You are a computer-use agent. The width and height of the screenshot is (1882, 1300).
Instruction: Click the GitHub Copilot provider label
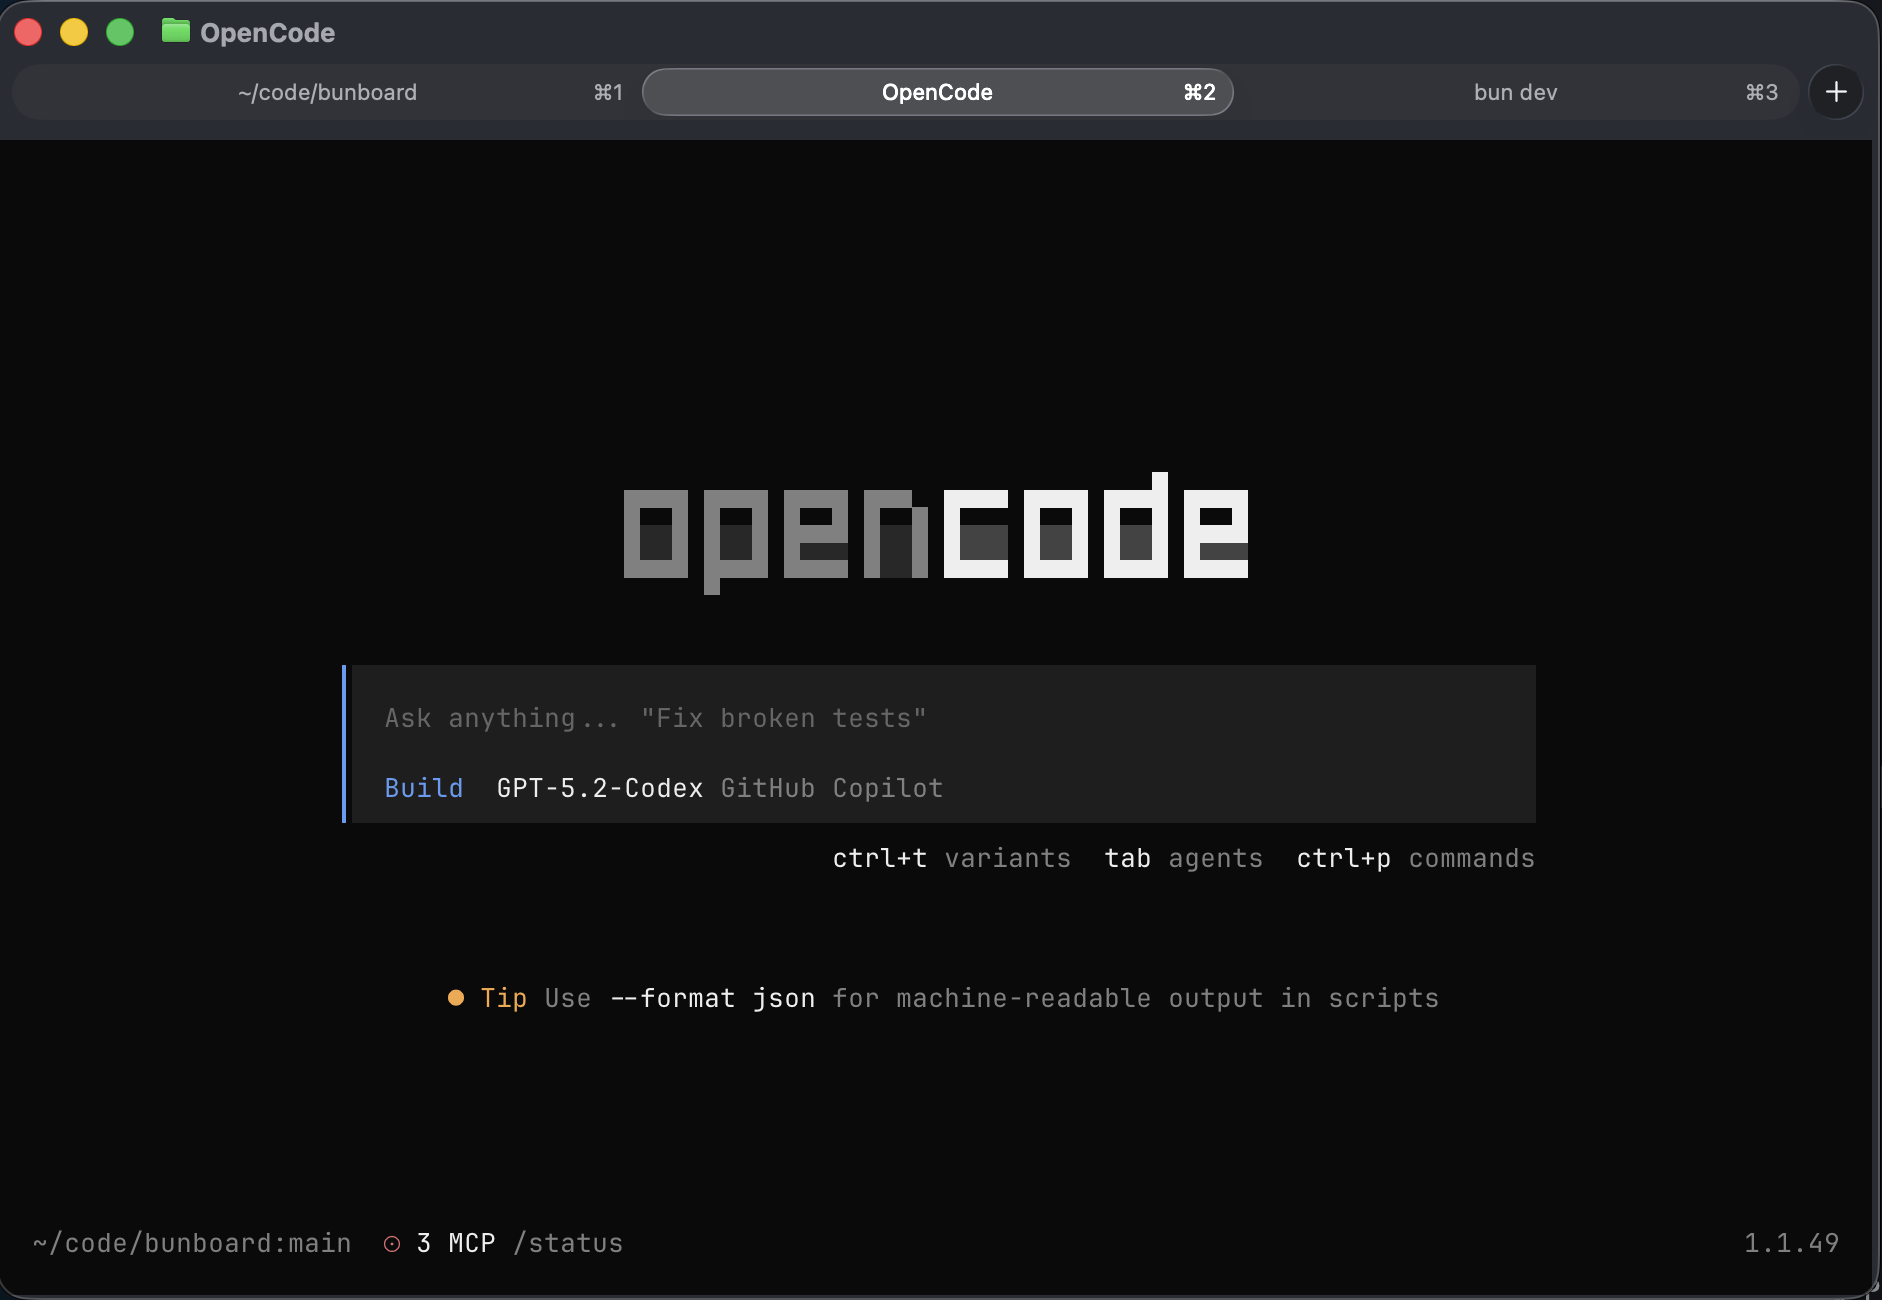(832, 788)
